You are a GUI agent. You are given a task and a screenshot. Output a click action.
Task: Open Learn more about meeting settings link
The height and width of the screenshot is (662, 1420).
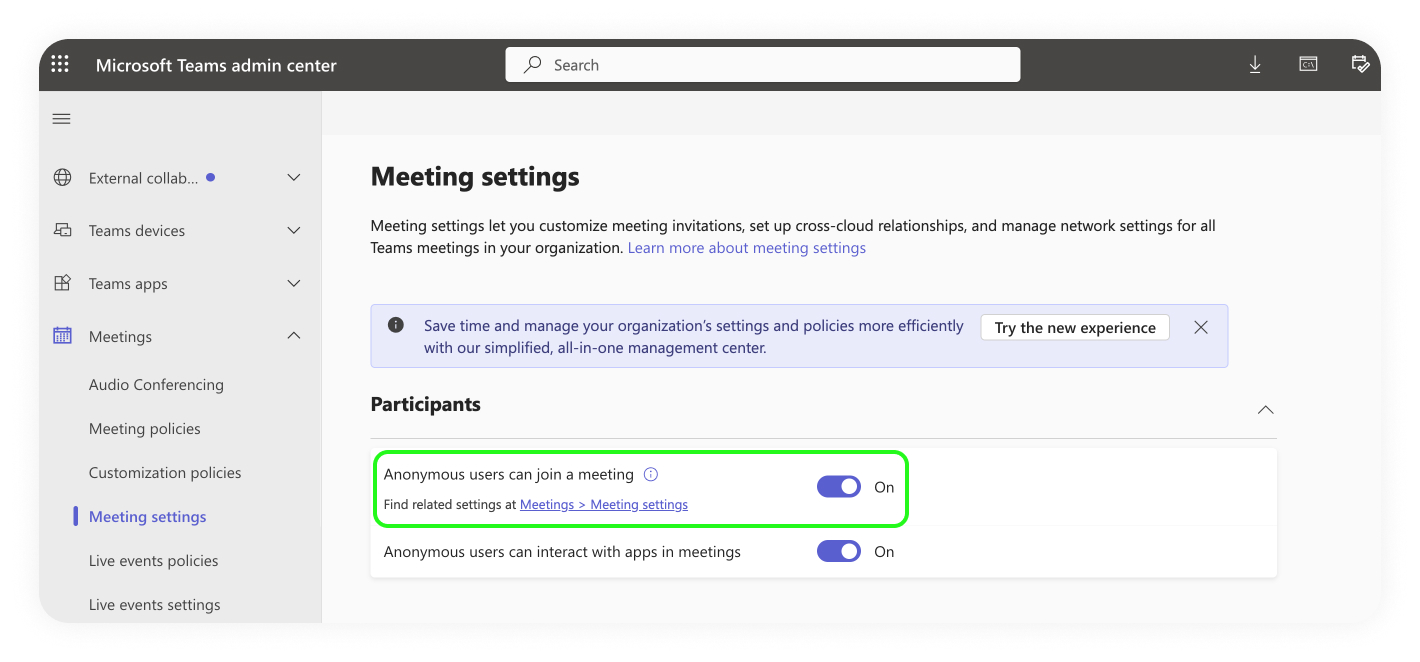pos(747,247)
